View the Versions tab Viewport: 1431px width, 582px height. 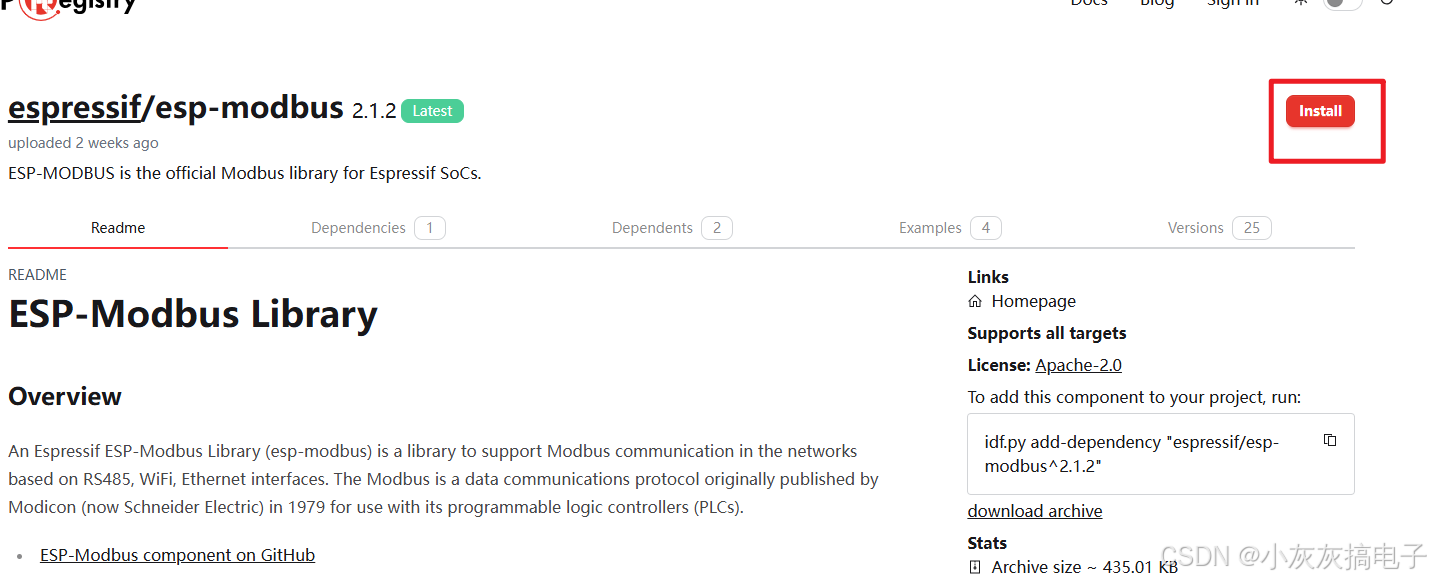(x=1220, y=228)
